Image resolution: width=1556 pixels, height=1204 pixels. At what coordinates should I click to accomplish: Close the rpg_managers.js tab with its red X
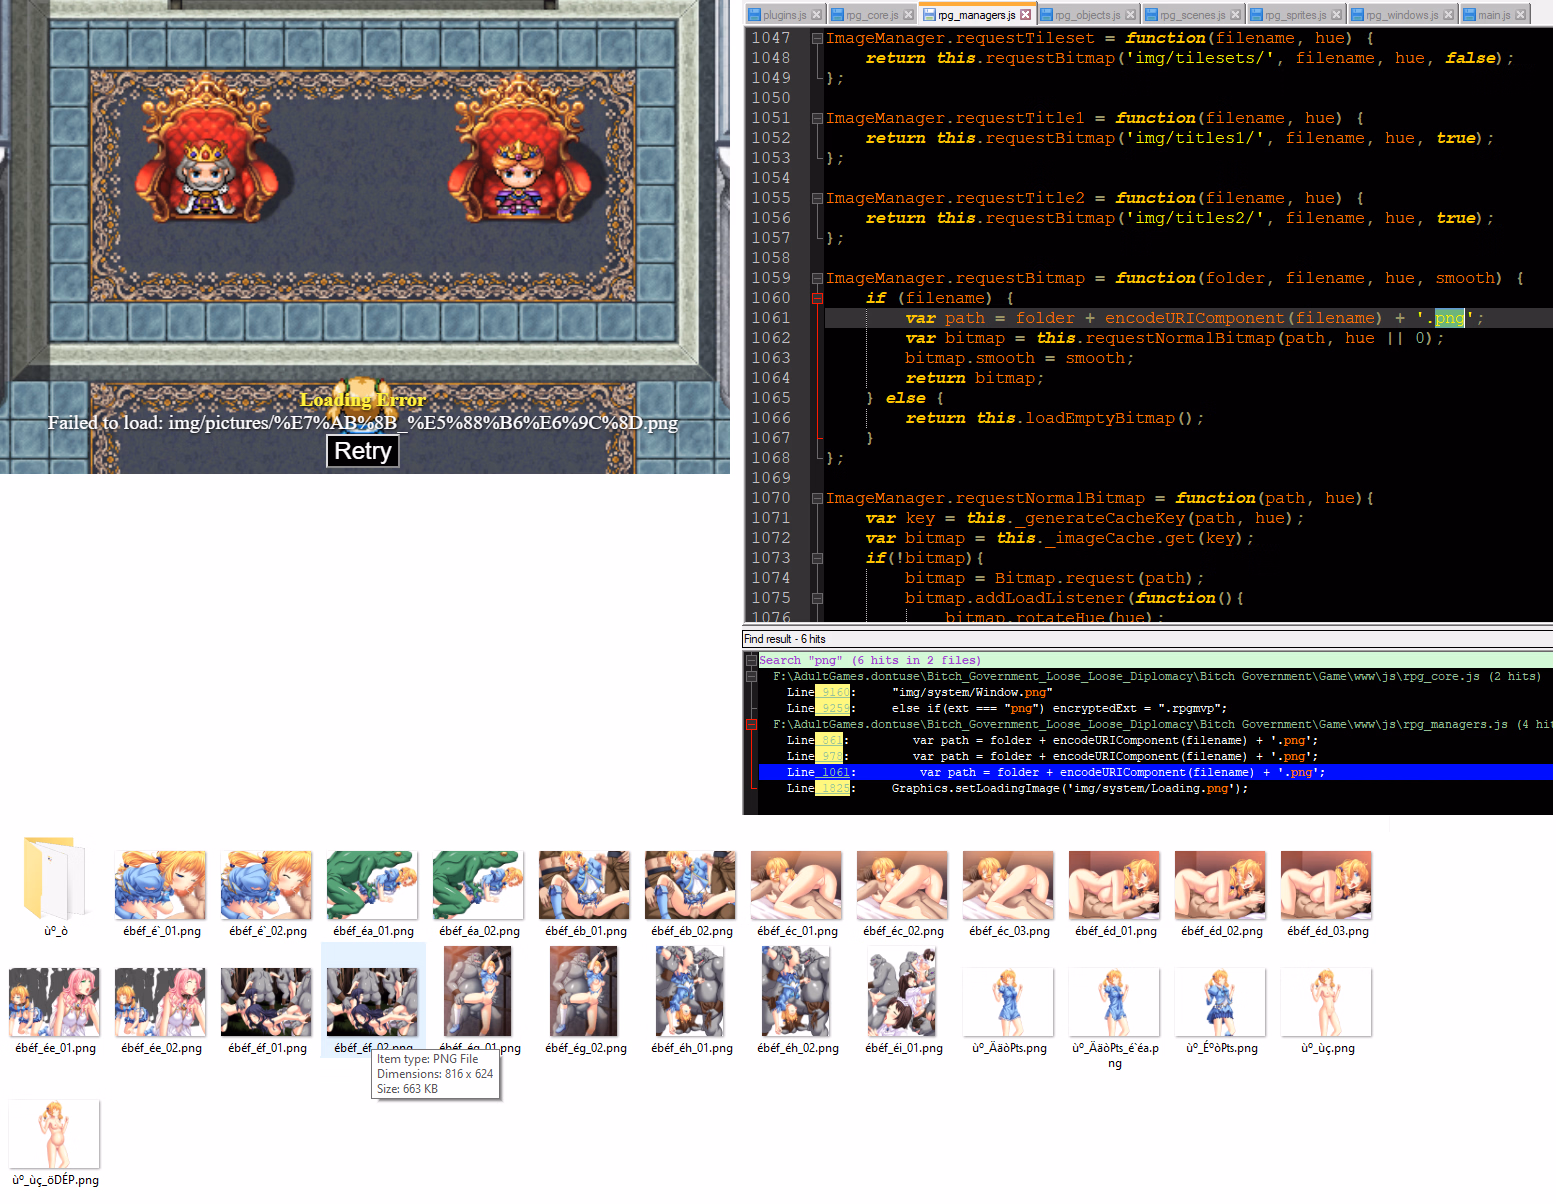click(x=1025, y=15)
